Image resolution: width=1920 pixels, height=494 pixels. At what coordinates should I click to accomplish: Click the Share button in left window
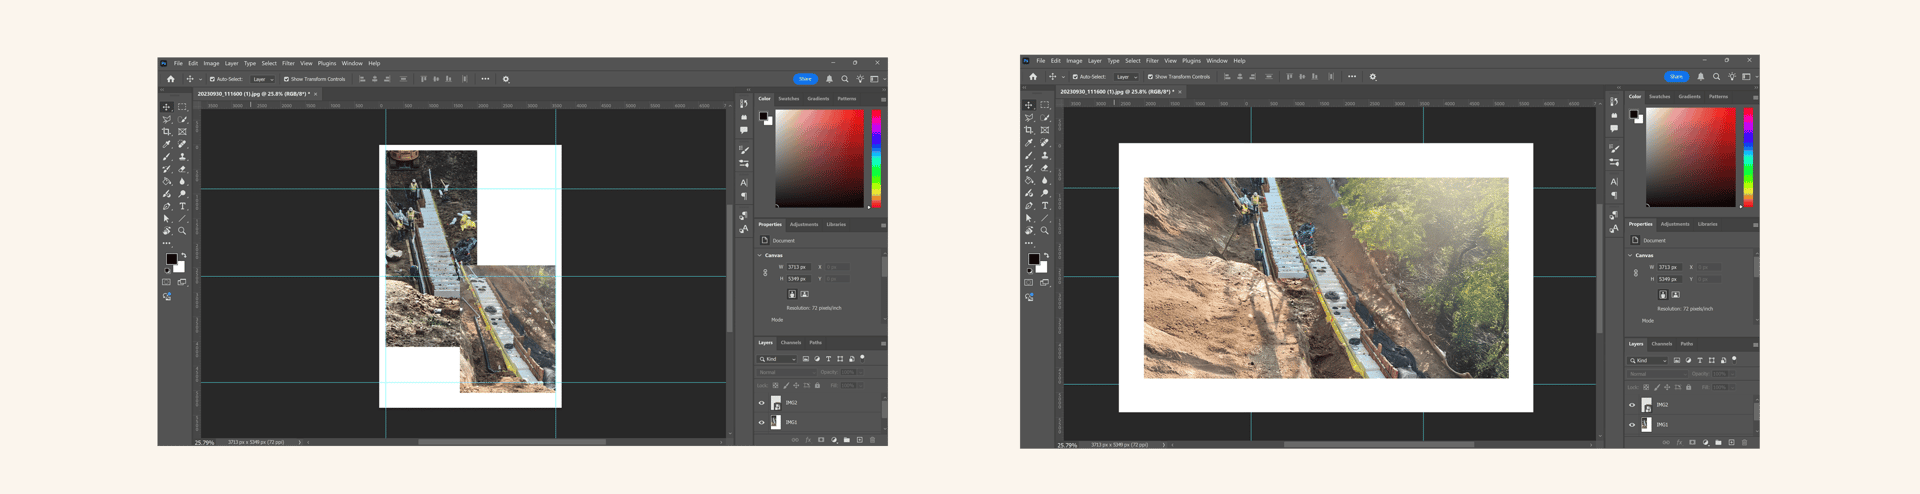point(806,79)
